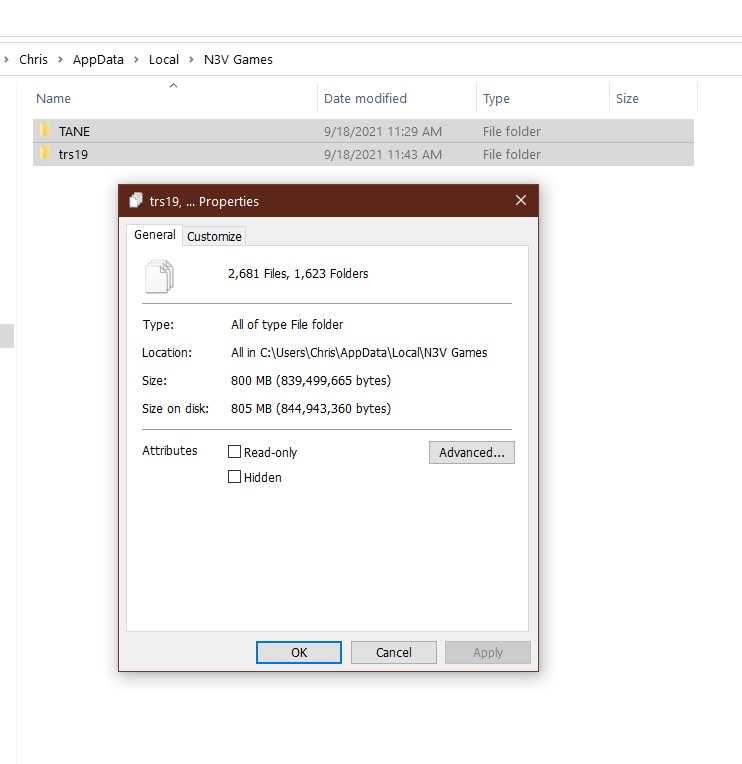Click the File folder type of TANE row
This screenshot has width=742, height=764.
pyautogui.click(x=512, y=132)
